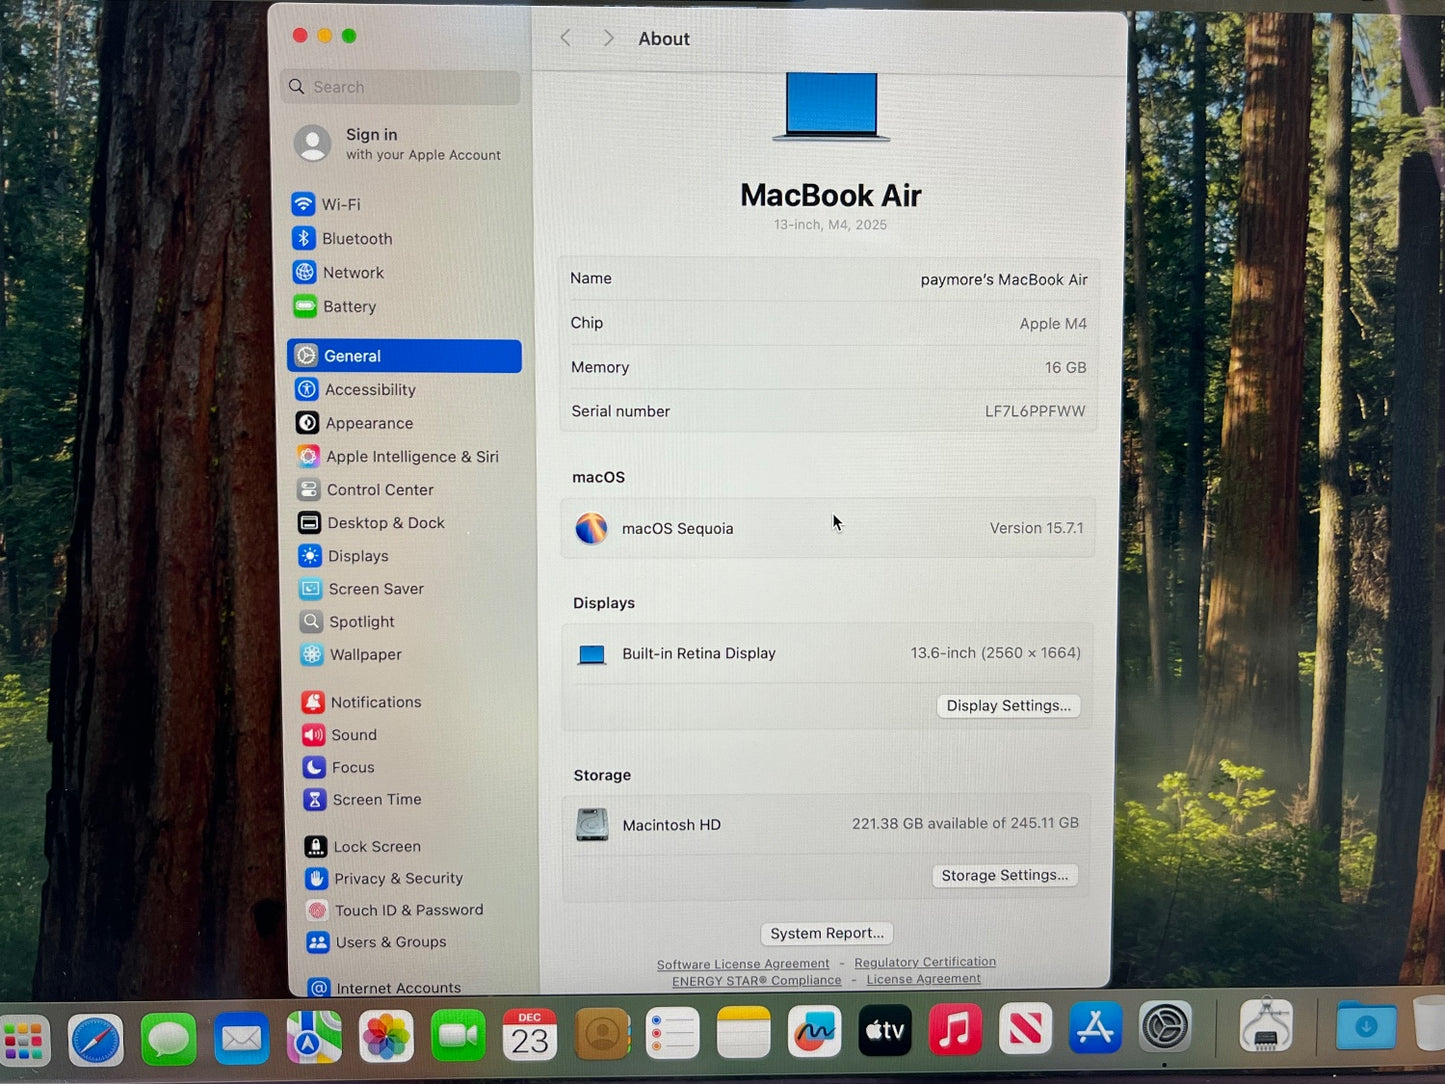Open Photos app in the Dock
Viewport: 1445px width, 1084px height.
point(386,1036)
